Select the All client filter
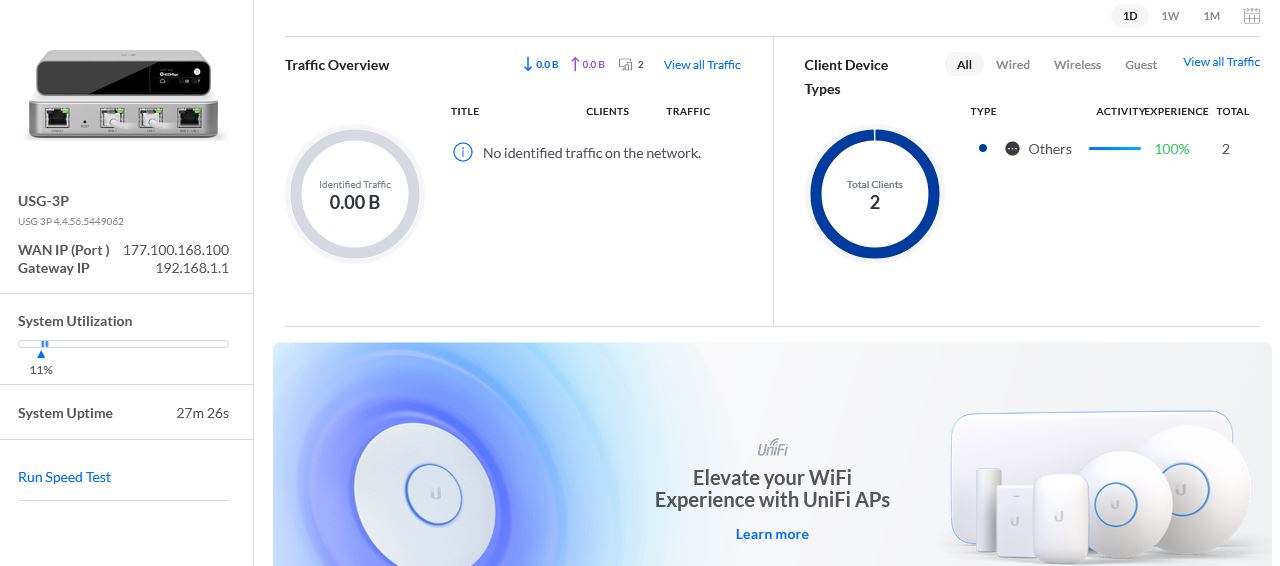 pyautogui.click(x=964, y=65)
